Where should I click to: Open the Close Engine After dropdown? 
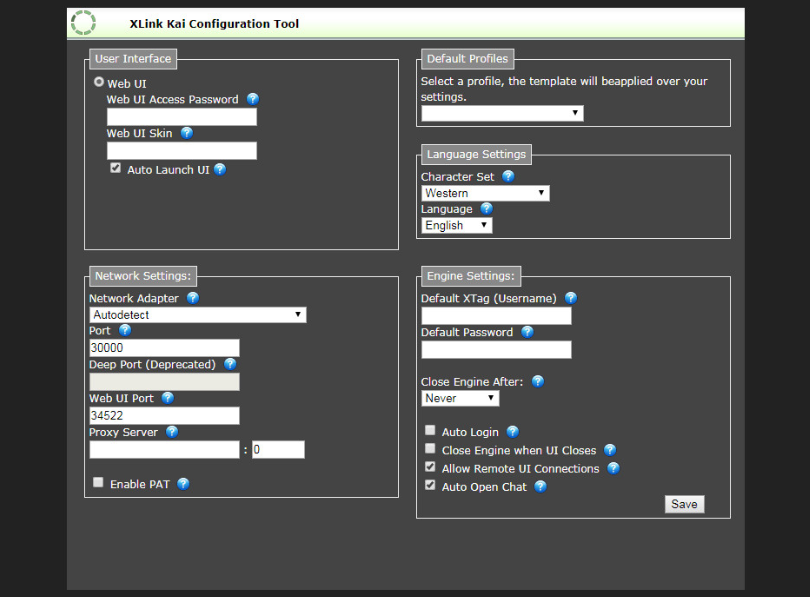click(460, 398)
